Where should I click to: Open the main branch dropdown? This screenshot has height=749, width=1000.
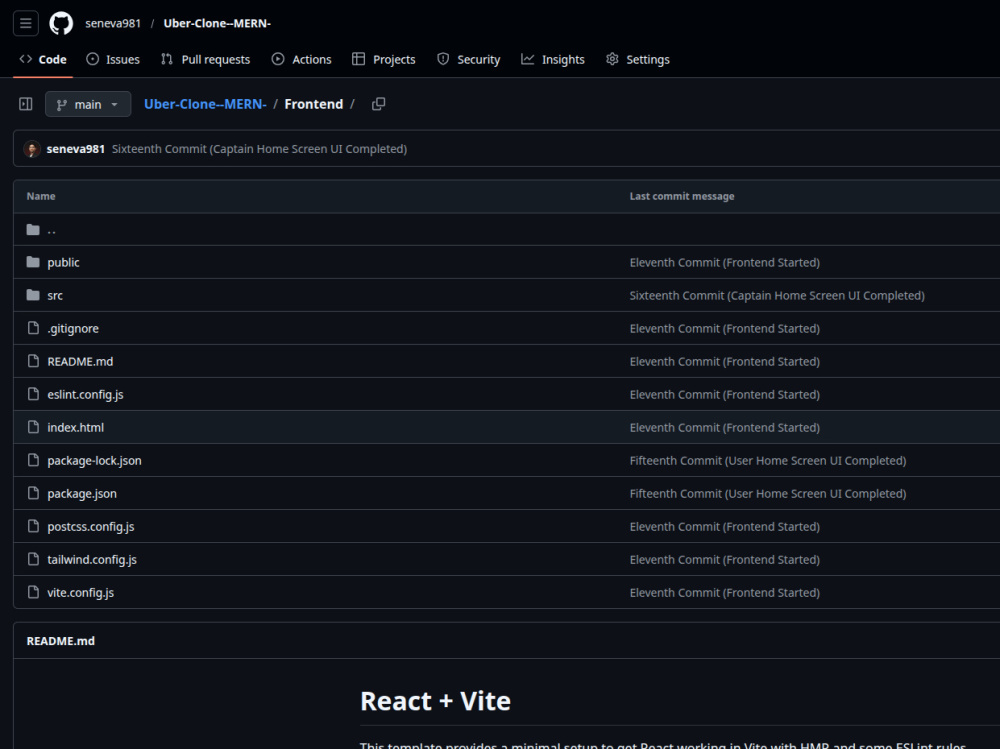pyautogui.click(x=88, y=105)
